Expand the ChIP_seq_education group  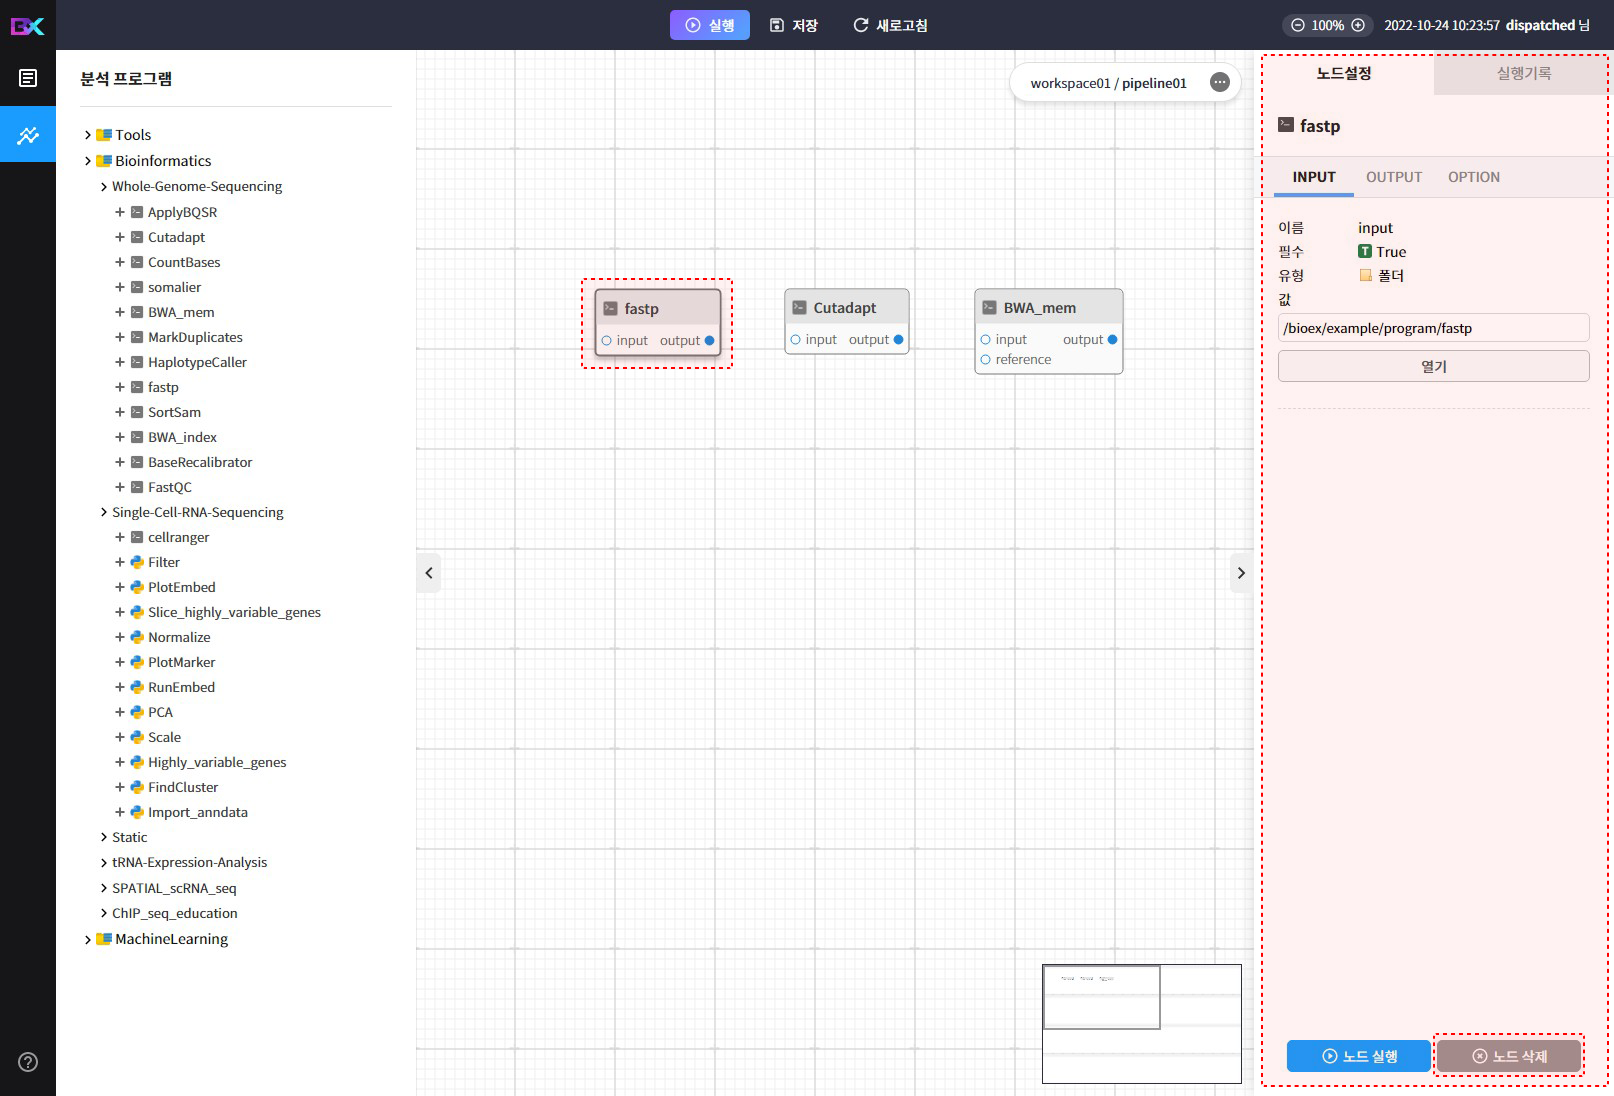[x=104, y=913]
